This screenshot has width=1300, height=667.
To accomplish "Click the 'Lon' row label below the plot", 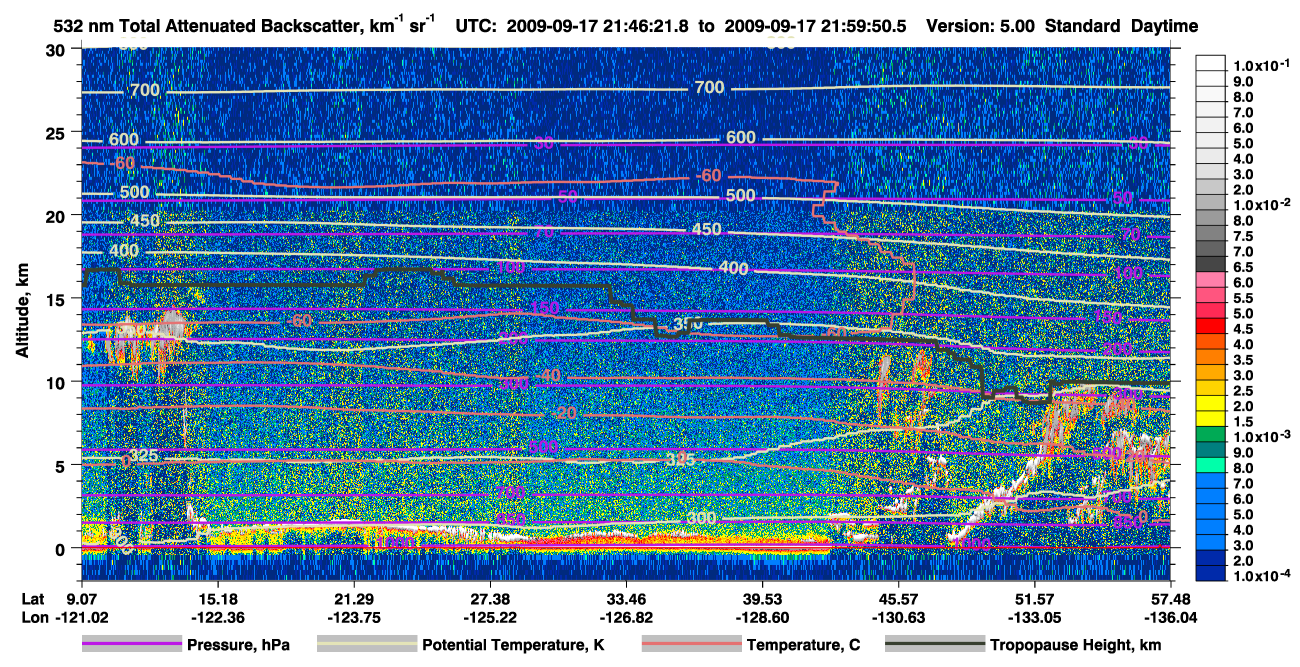I will point(34,618).
